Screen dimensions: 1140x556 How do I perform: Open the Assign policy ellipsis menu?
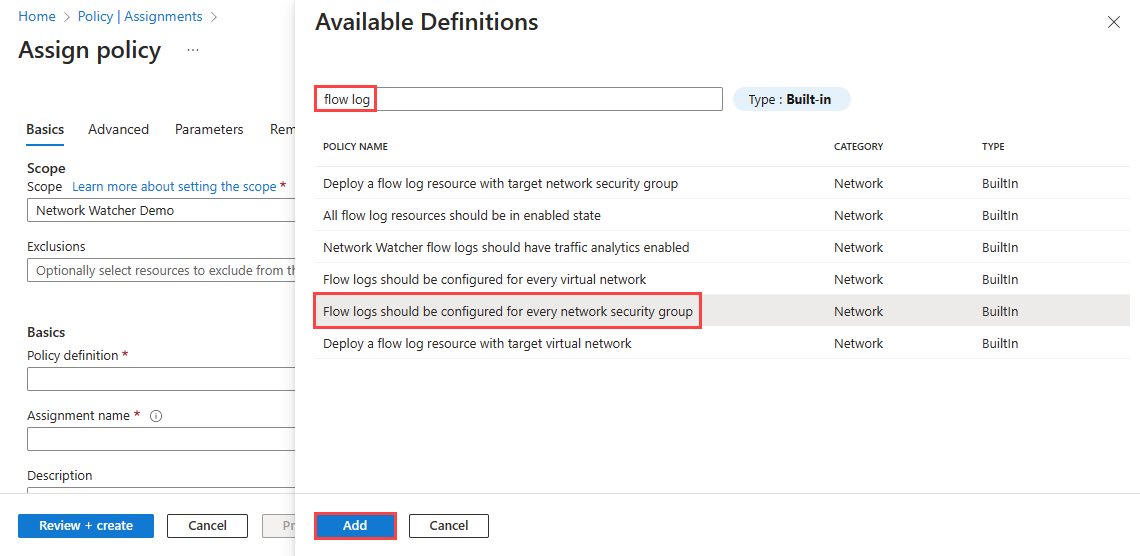click(193, 50)
